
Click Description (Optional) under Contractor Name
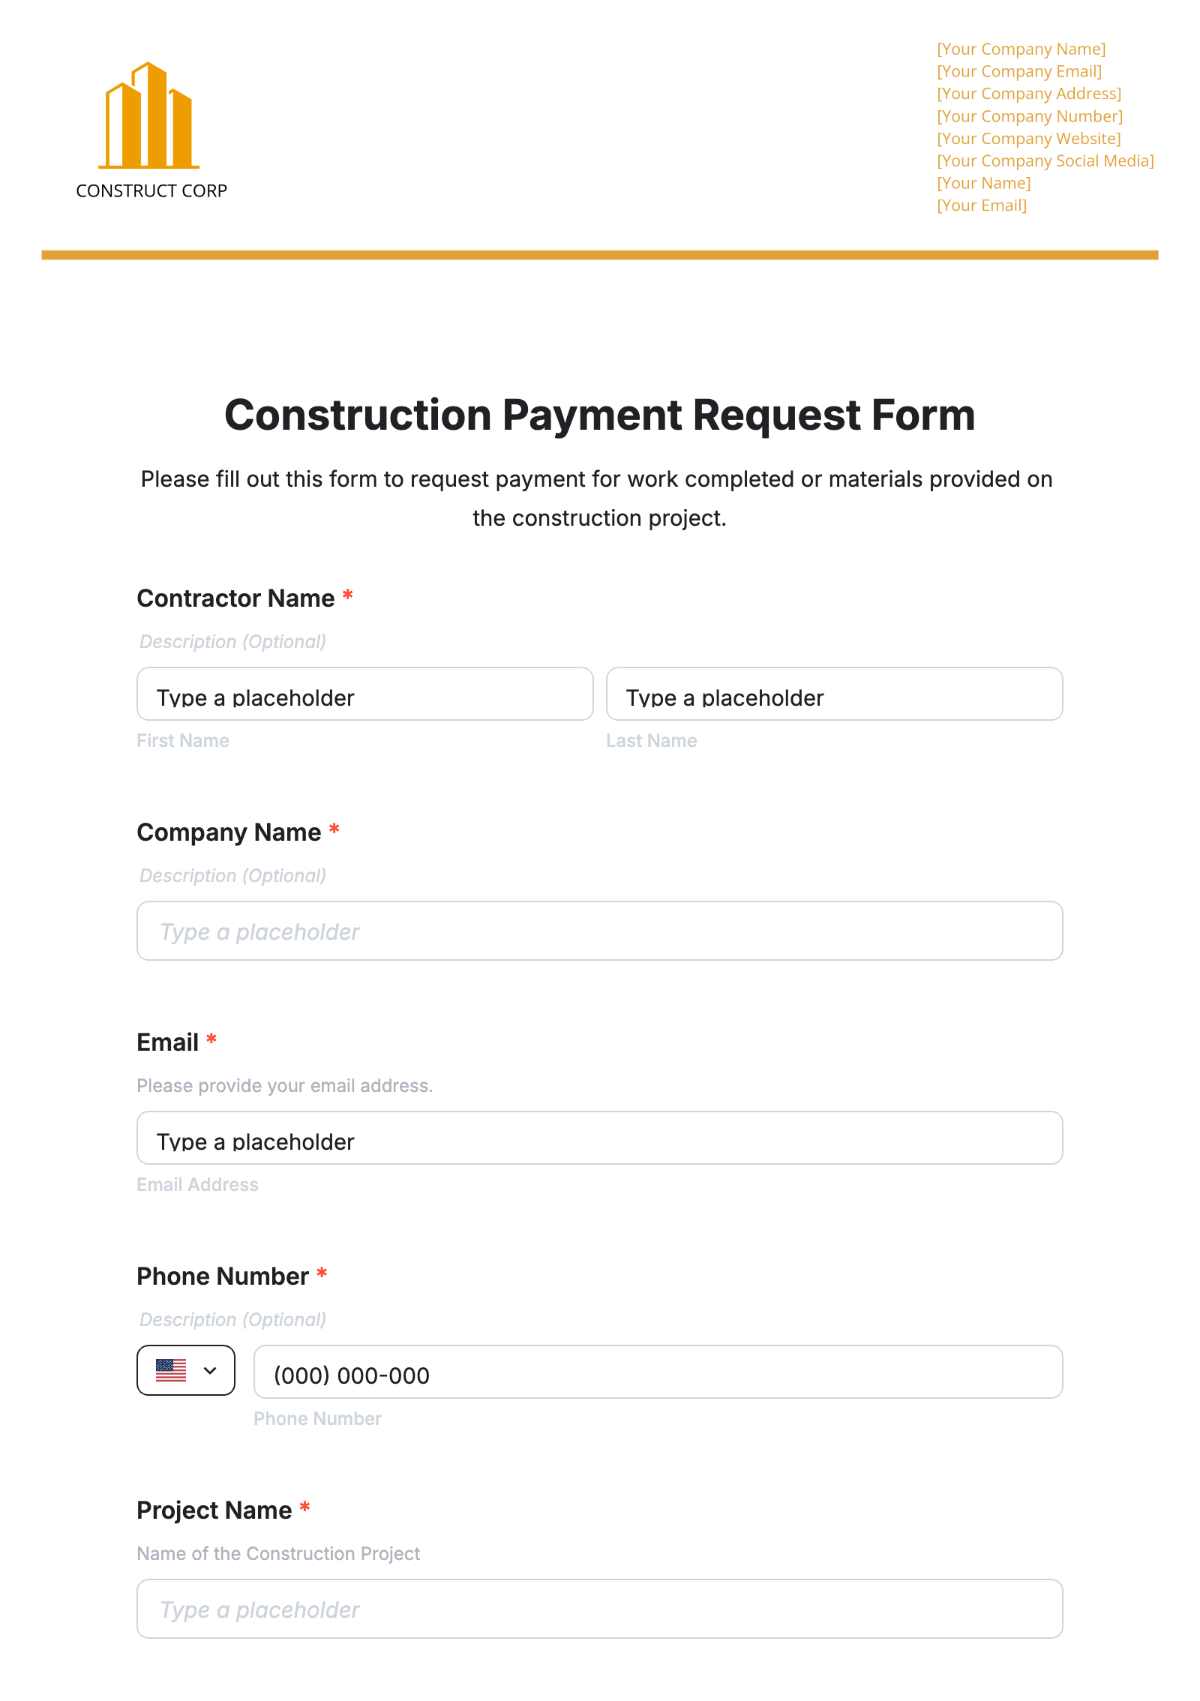233,641
